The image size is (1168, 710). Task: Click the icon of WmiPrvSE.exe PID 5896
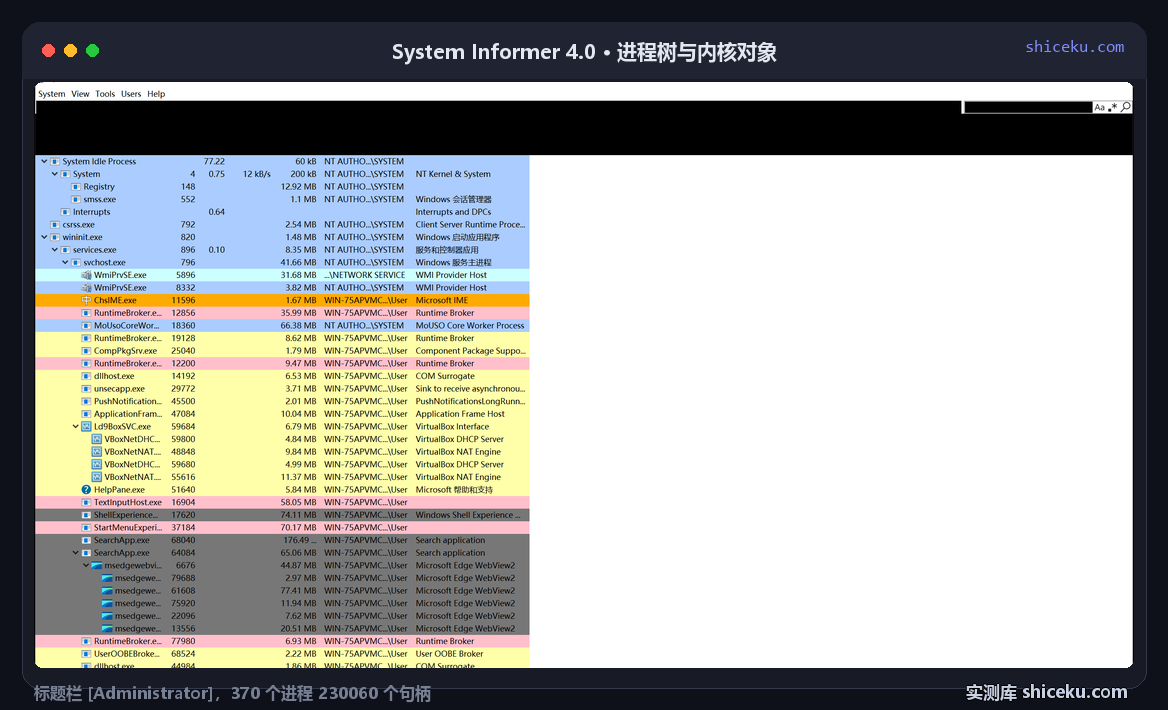[86, 275]
